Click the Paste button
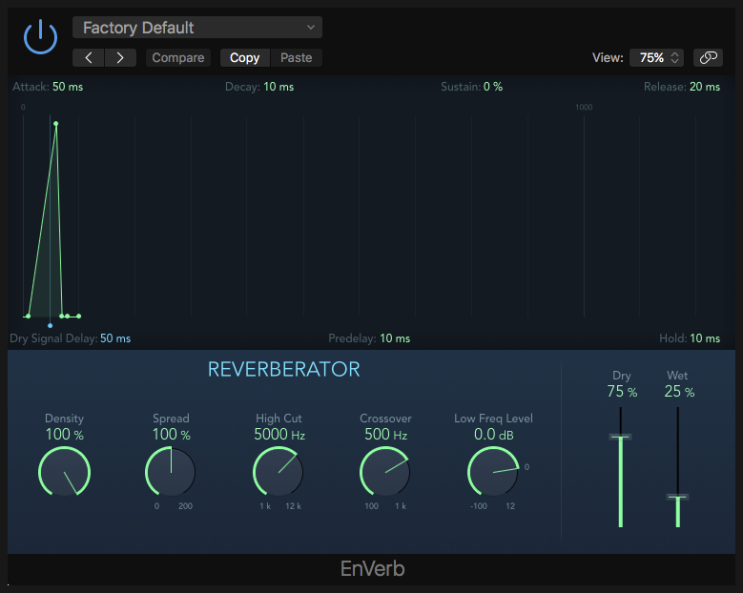This screenshot has height=593, width=743. (296, 58)
